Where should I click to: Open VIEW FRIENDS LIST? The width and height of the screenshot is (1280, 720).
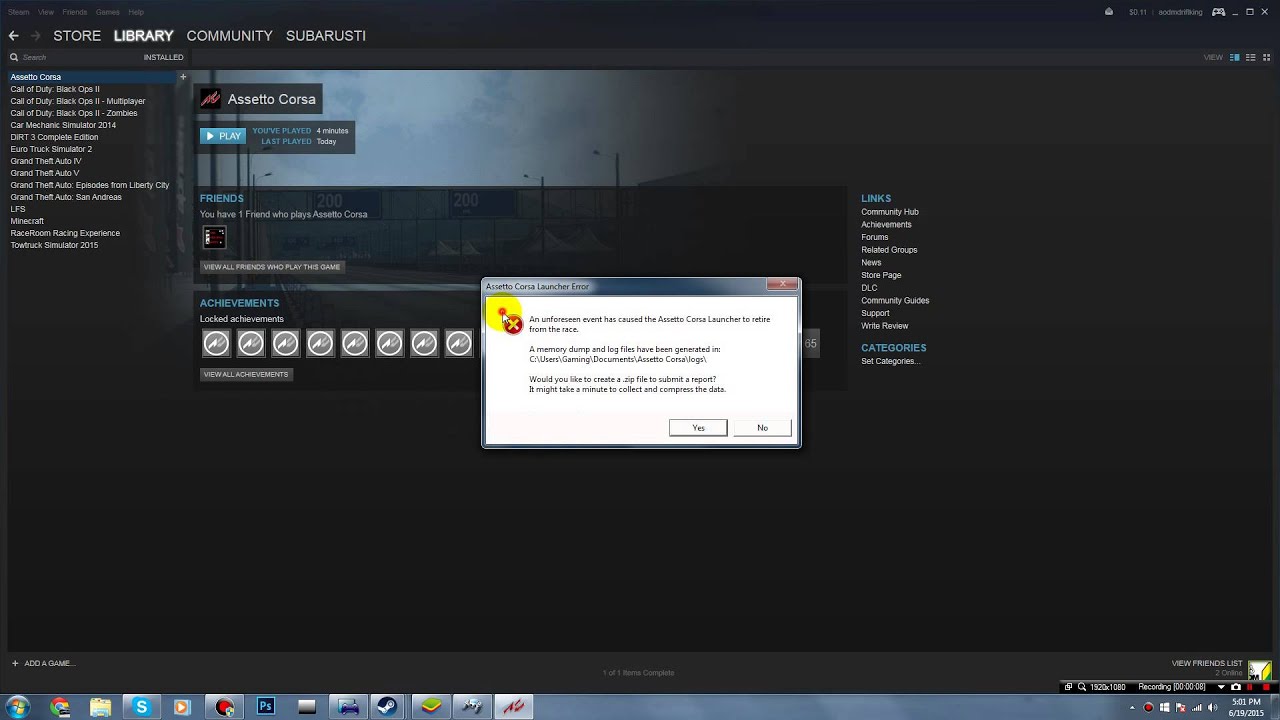(1207, 663)
